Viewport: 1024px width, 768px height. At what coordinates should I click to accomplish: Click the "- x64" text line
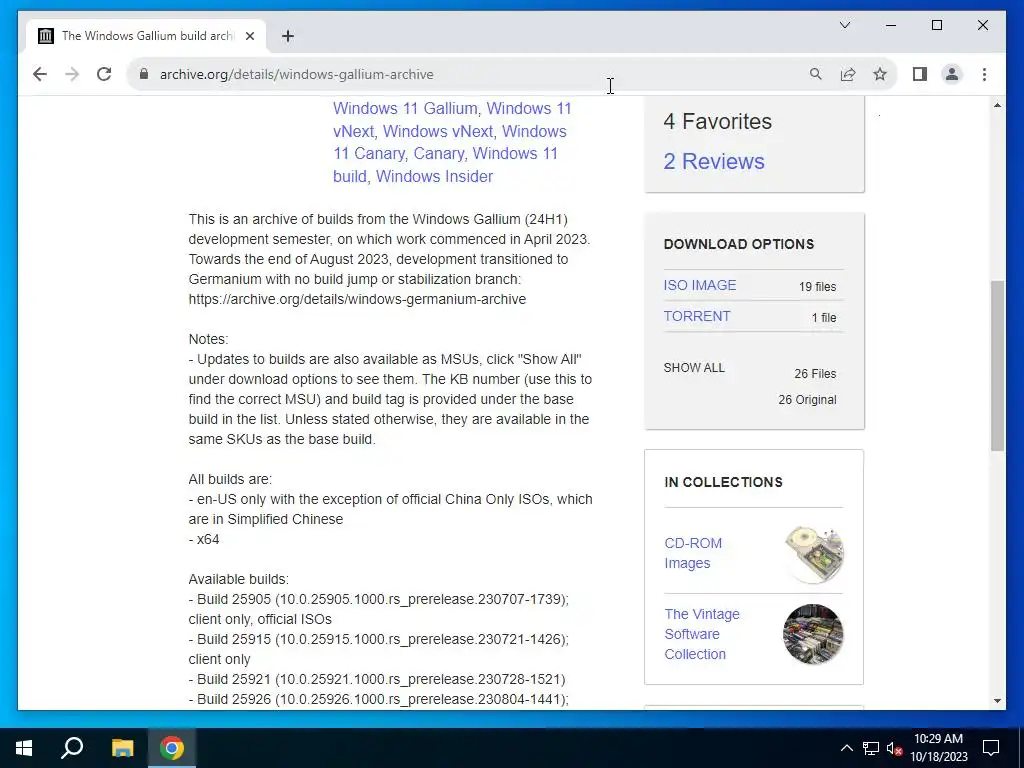click(204, 539)
